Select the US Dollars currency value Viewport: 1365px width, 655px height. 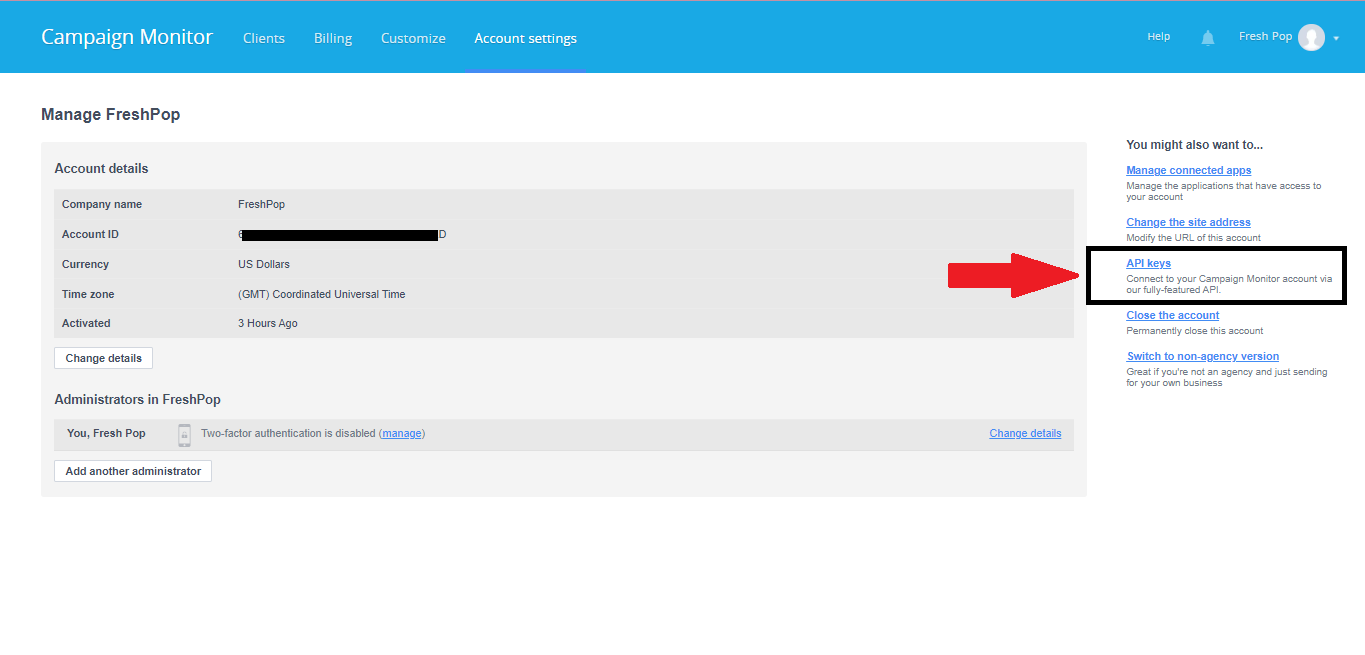click(264, 264)
